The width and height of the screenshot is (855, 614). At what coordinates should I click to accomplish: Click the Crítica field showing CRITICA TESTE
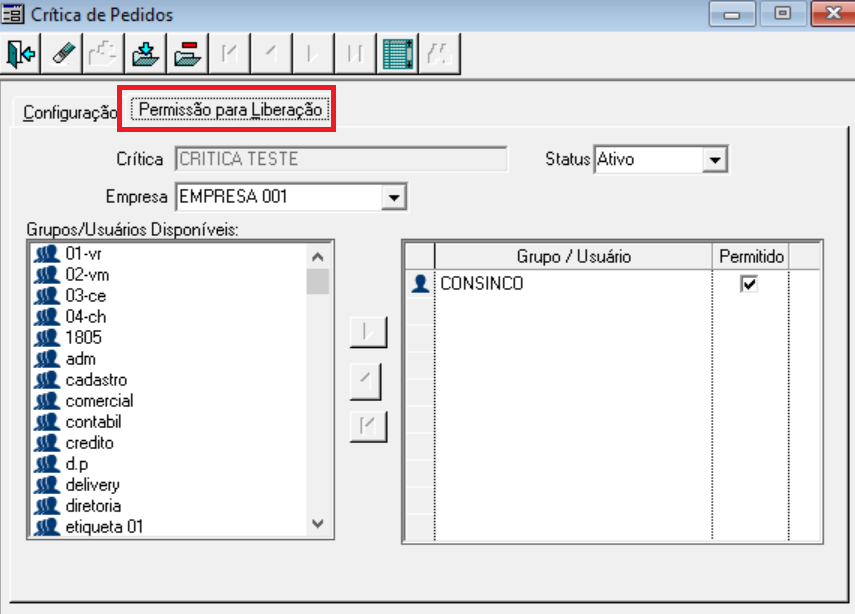(x=341, y=159)
